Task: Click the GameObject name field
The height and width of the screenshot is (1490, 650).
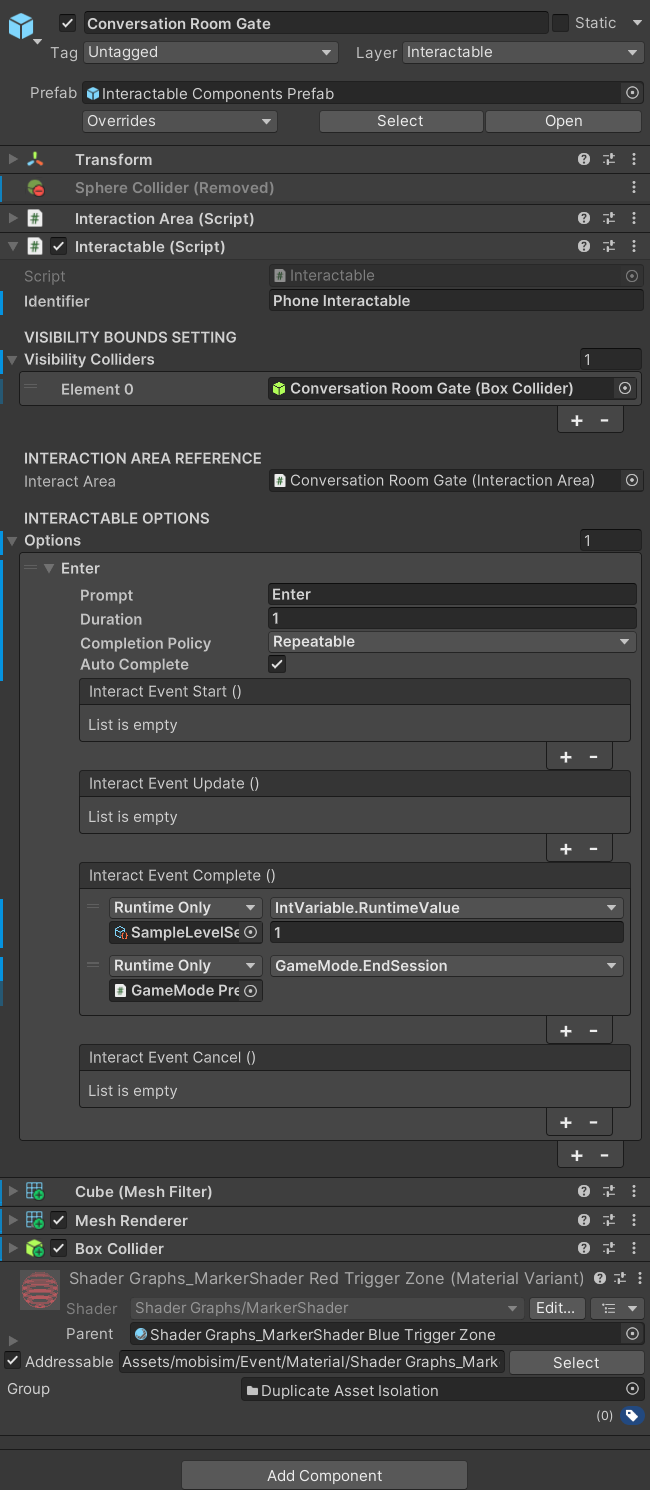Action: tap(314, 23)
